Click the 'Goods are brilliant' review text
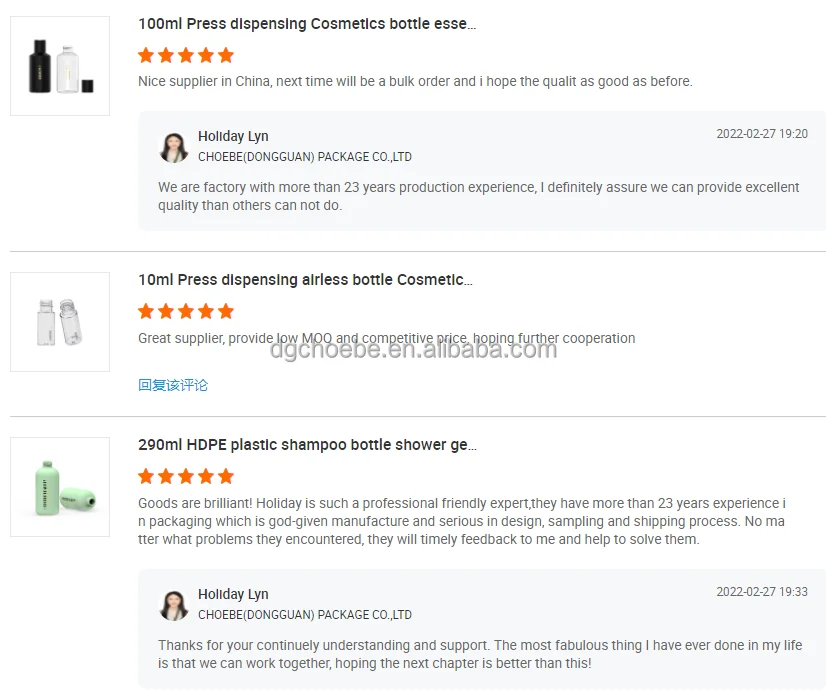 click(460, 521)
